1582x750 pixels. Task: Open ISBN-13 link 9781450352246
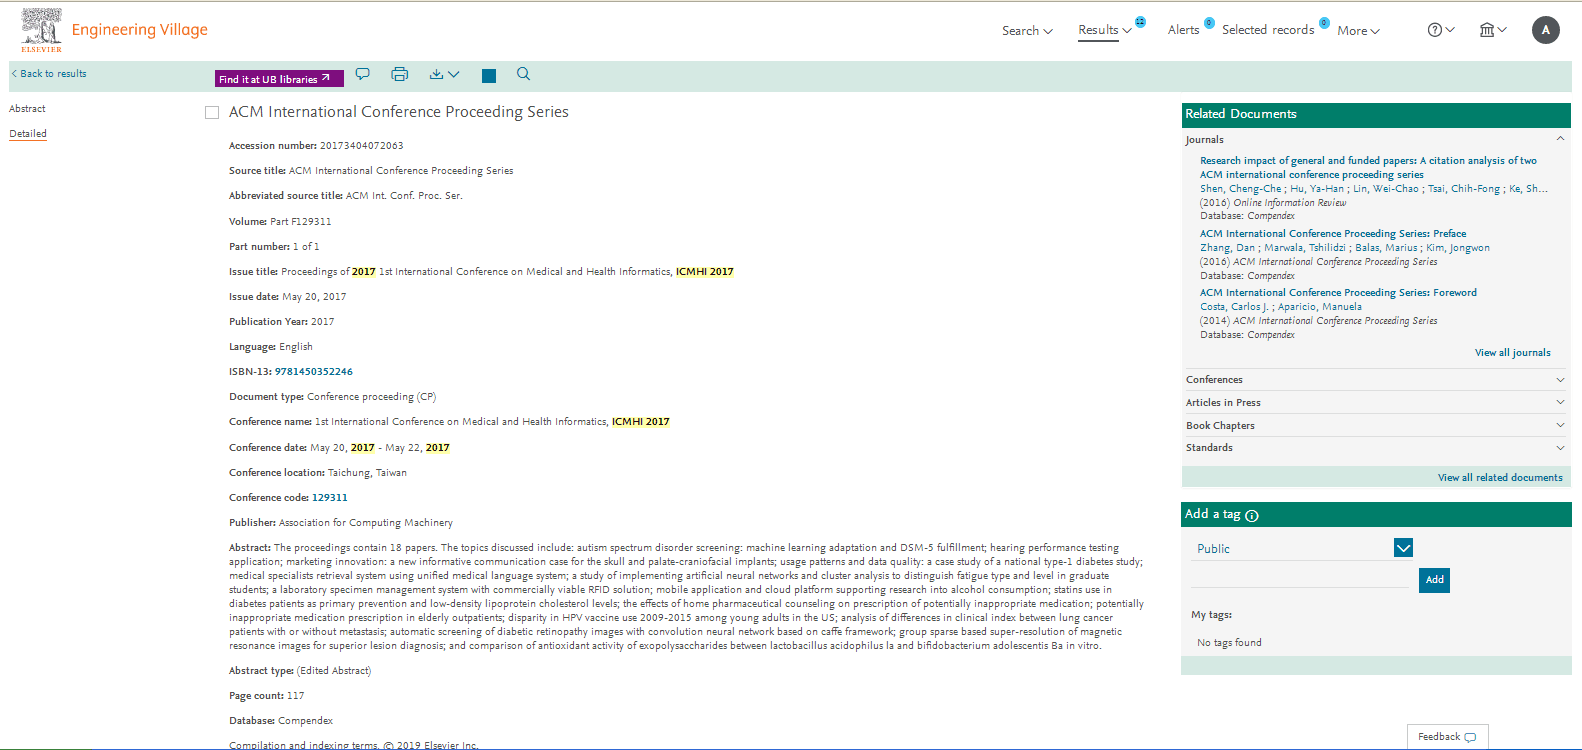(x=314, y=372)
